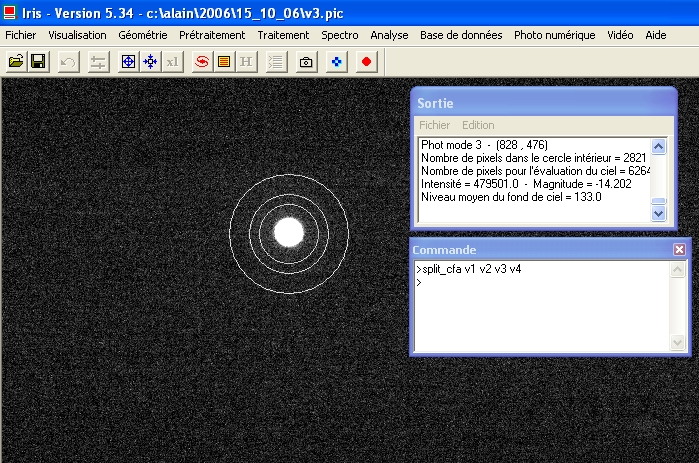This screenshot has width=699, height=463.
Task: Open Edition menu in Sortie window
Action: 478,125
